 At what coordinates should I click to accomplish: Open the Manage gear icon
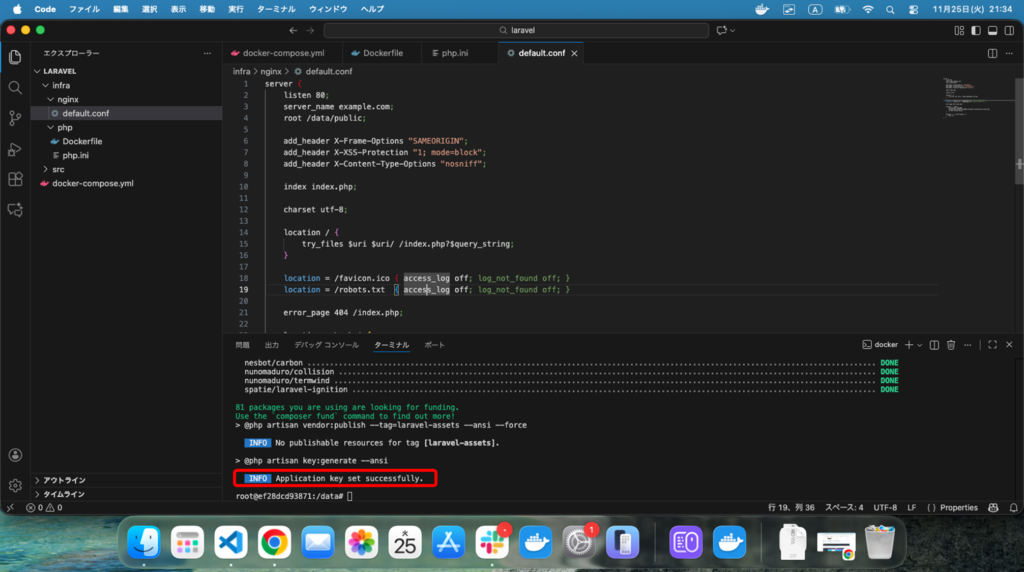15,485
